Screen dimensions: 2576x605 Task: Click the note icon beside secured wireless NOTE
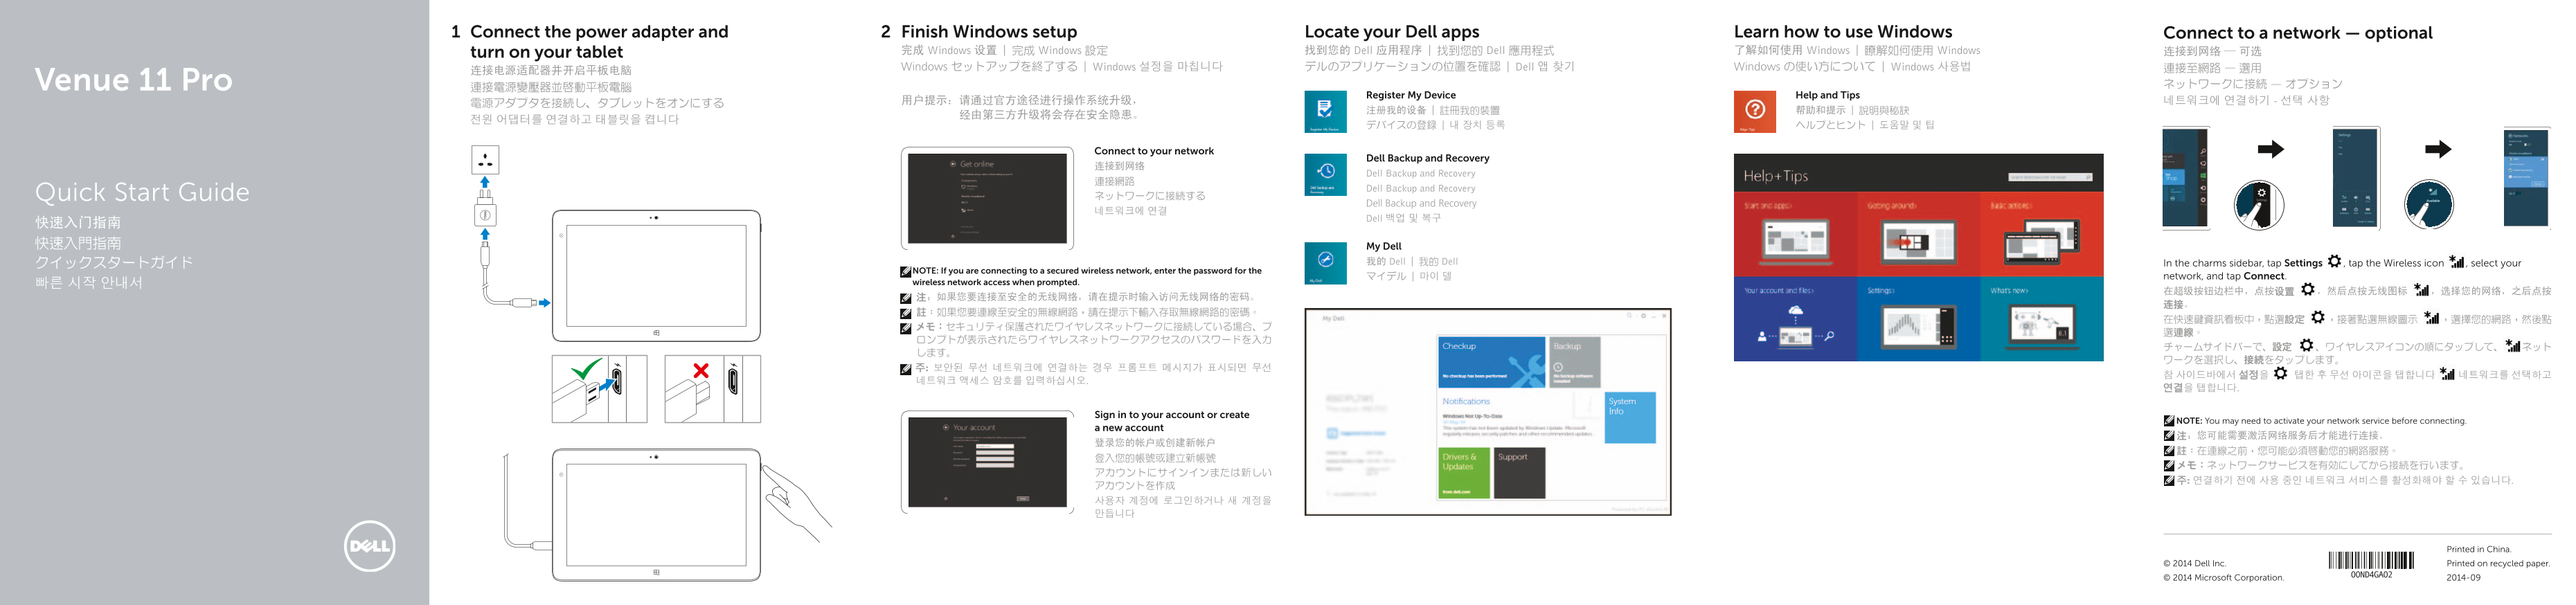(905, 272)
